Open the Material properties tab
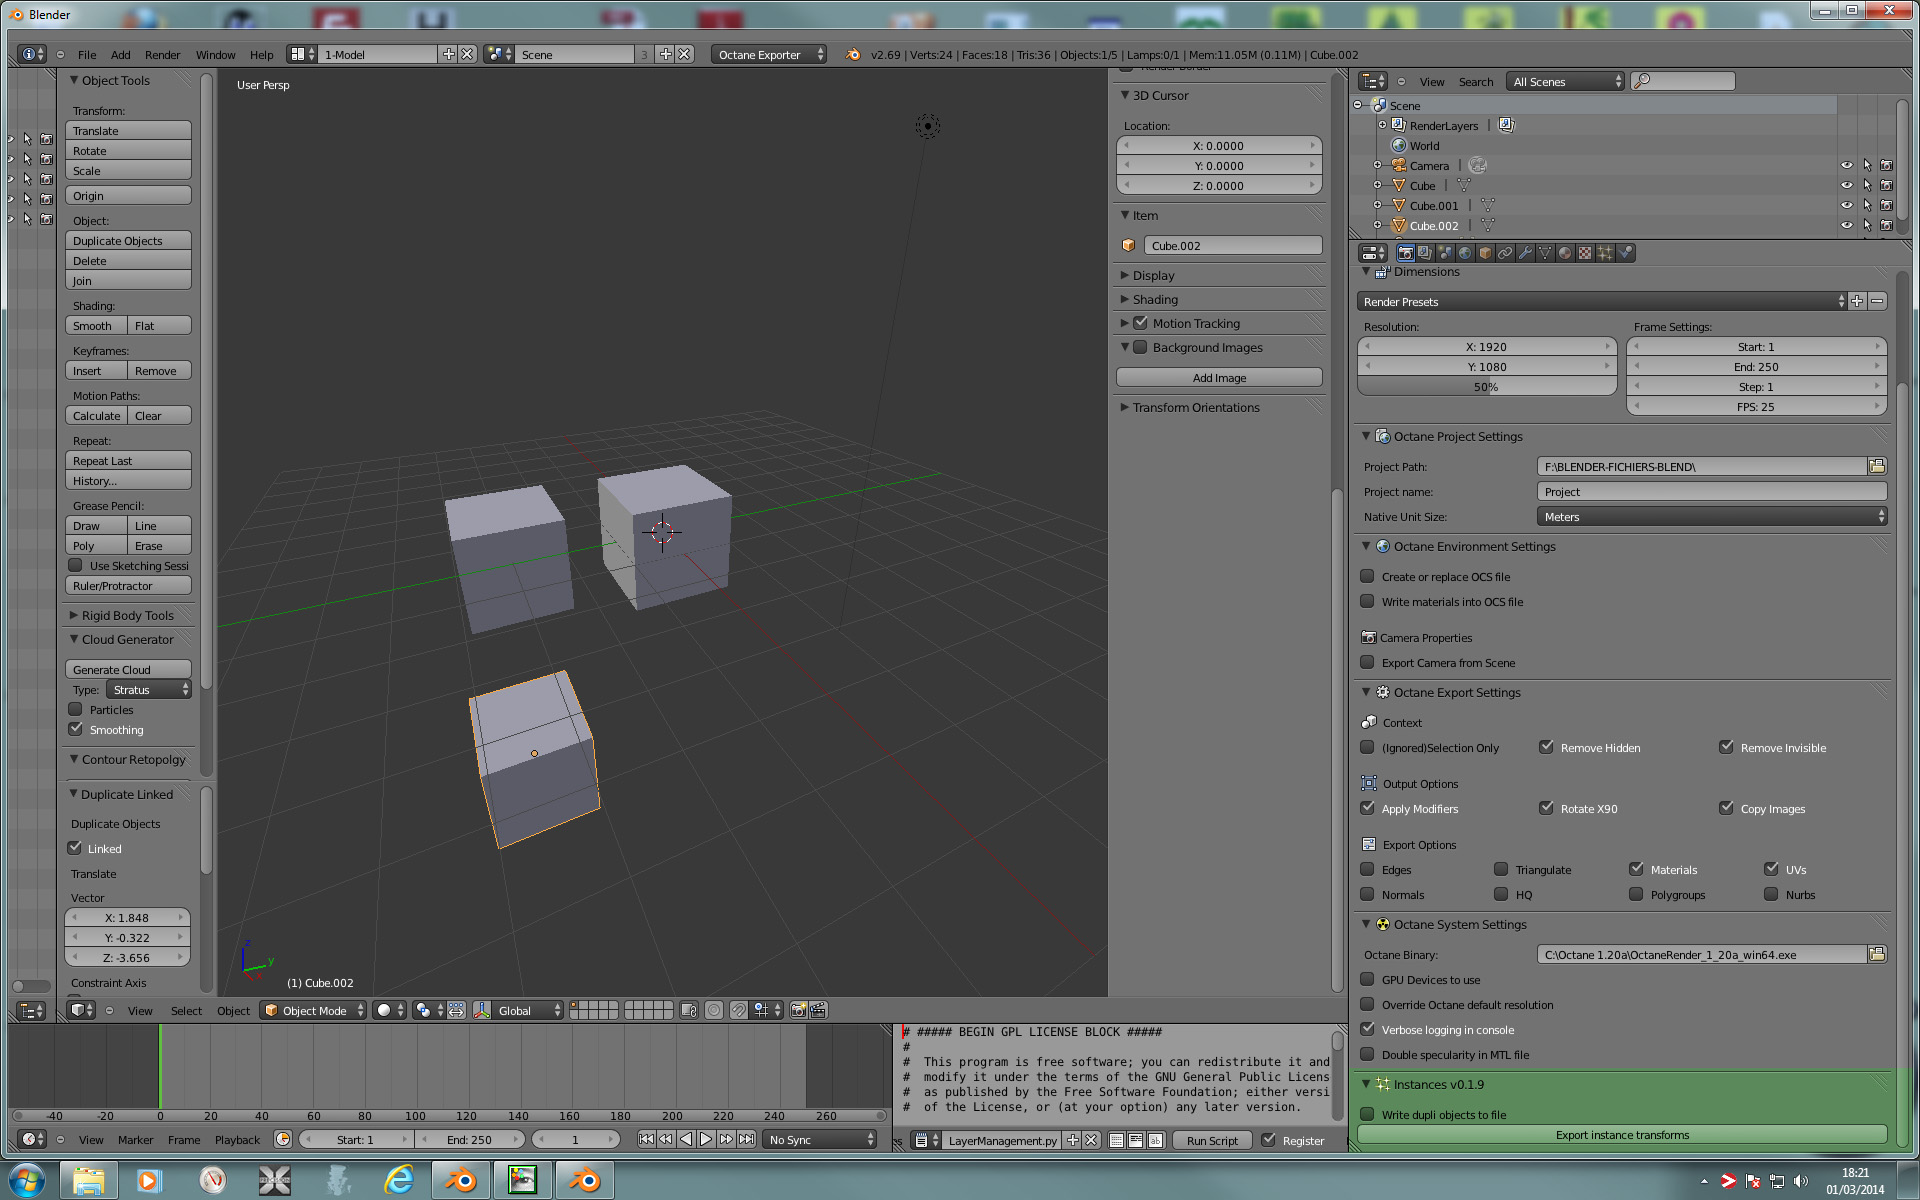The height and width of the screenshot is (1200, 1920). coord(1565,253)
